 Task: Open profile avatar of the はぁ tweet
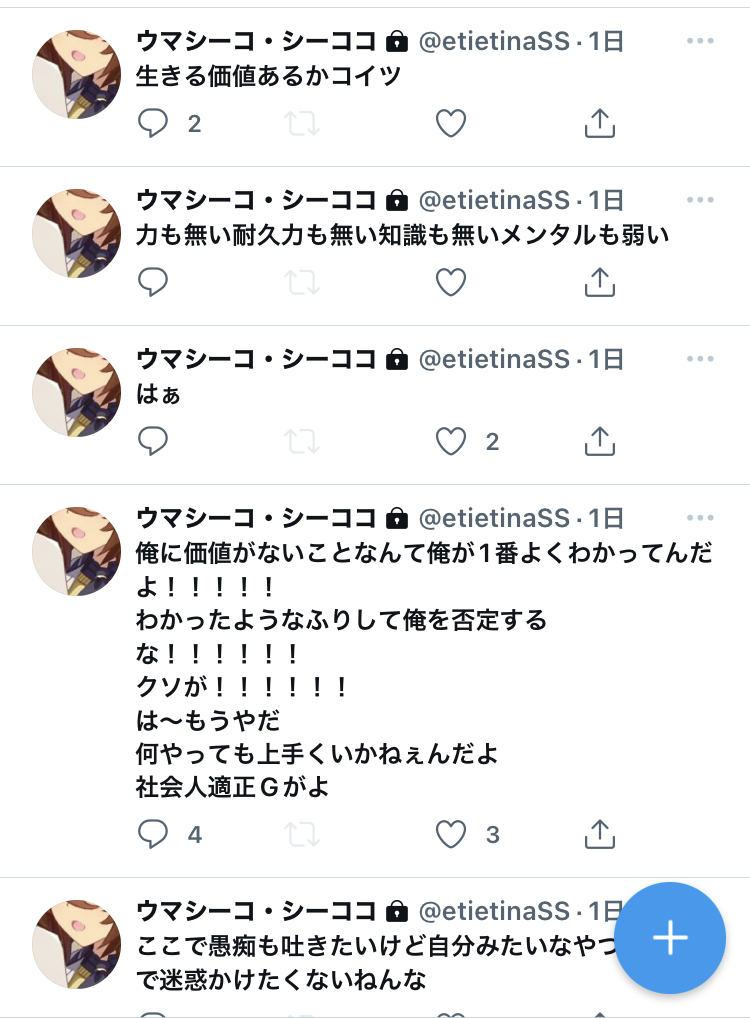tap(77, 392)
